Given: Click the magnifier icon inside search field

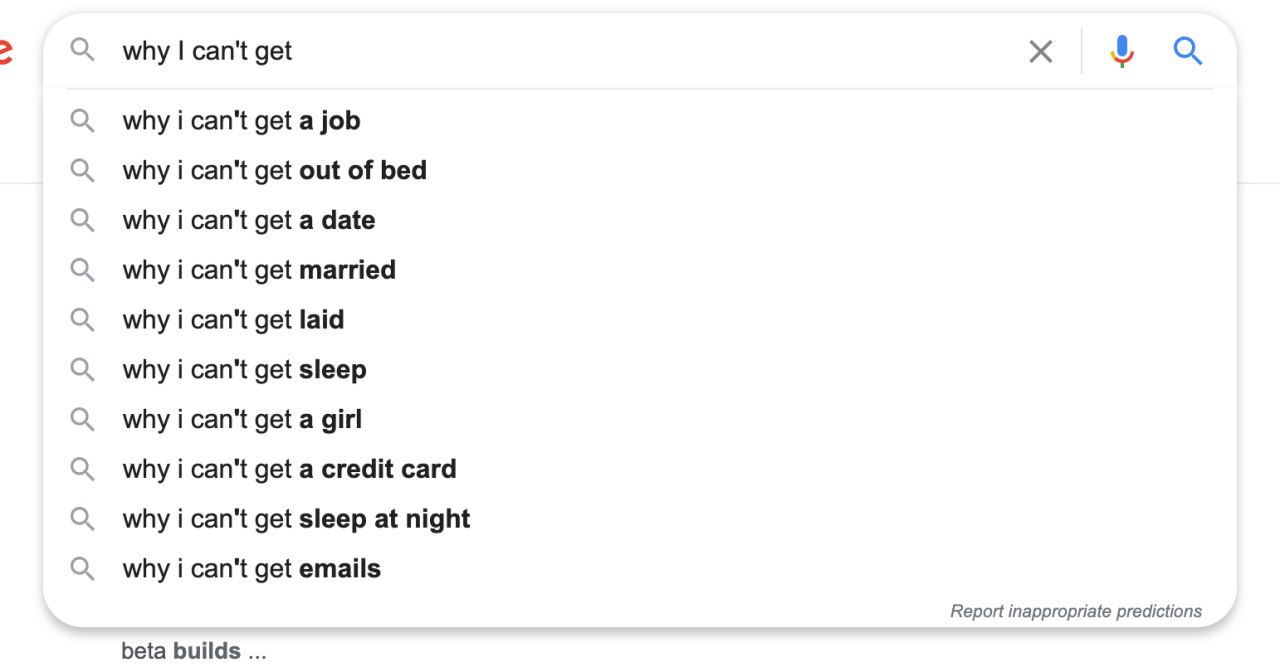Looking at the screenshot, I should pos(82,50).
